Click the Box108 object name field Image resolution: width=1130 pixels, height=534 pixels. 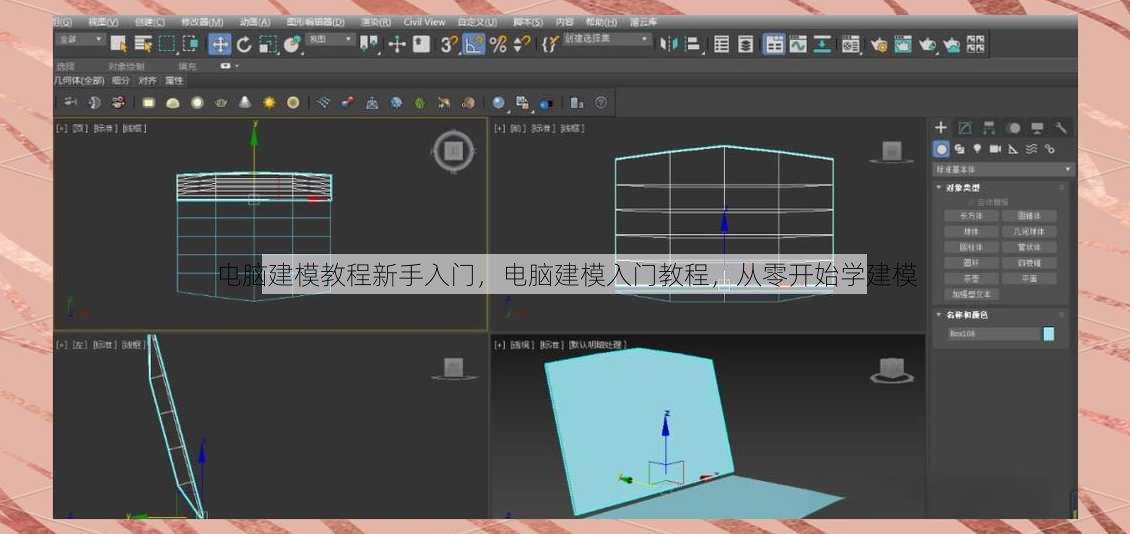coord(993,334)
